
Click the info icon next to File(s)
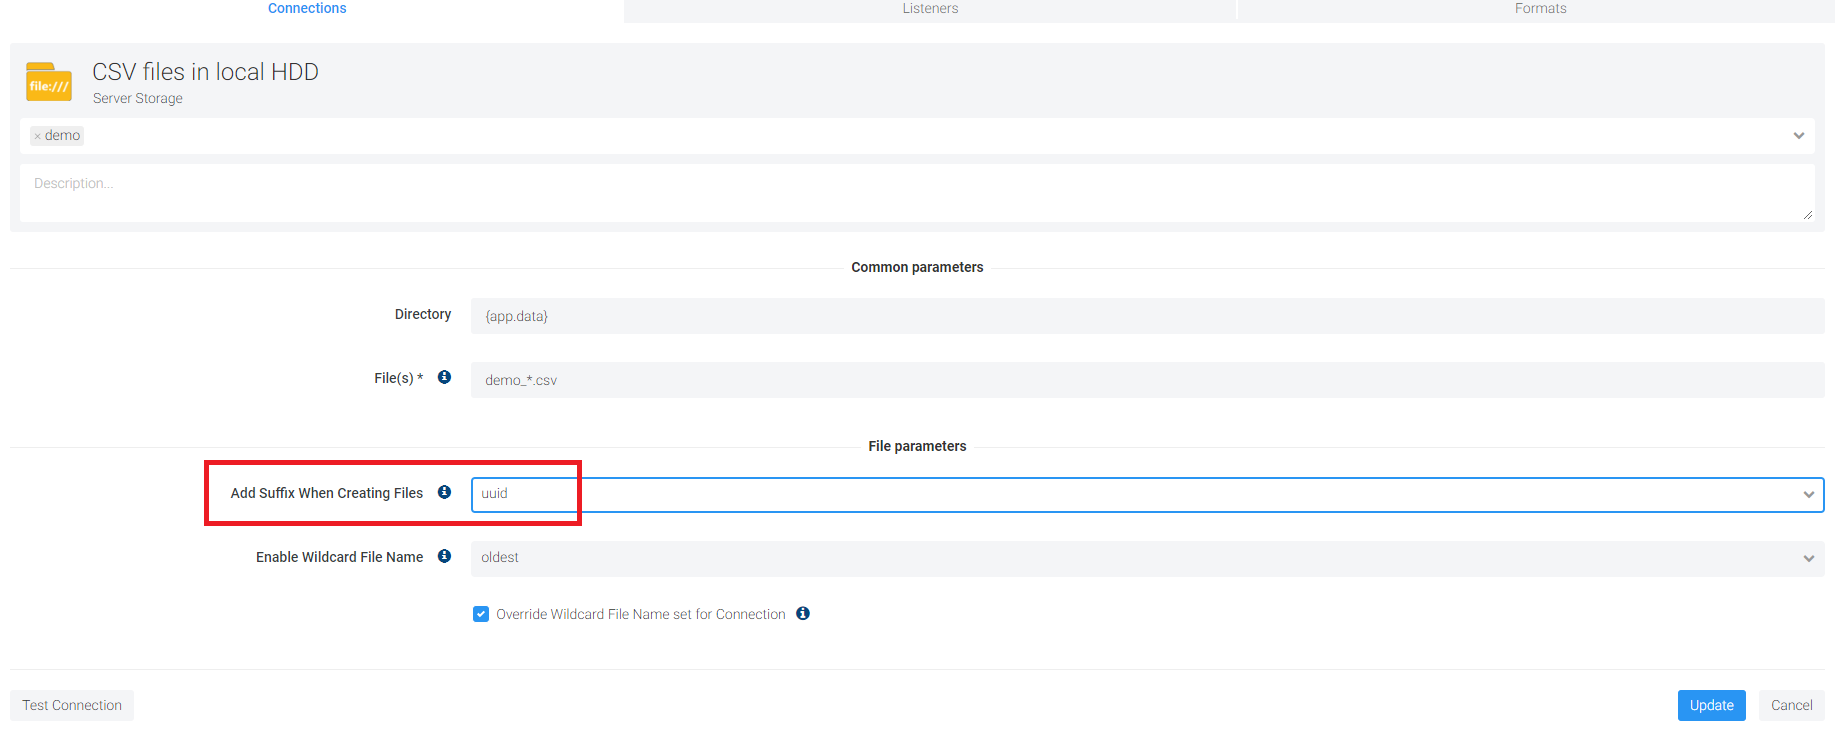[444, 377]
